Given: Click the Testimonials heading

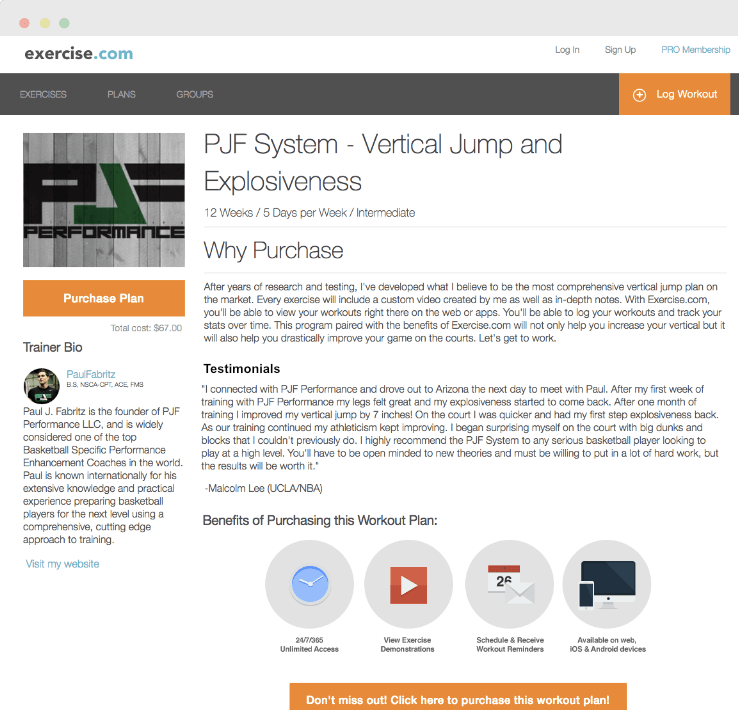Looking at the screenshot, I should click(x=242, y=369).
